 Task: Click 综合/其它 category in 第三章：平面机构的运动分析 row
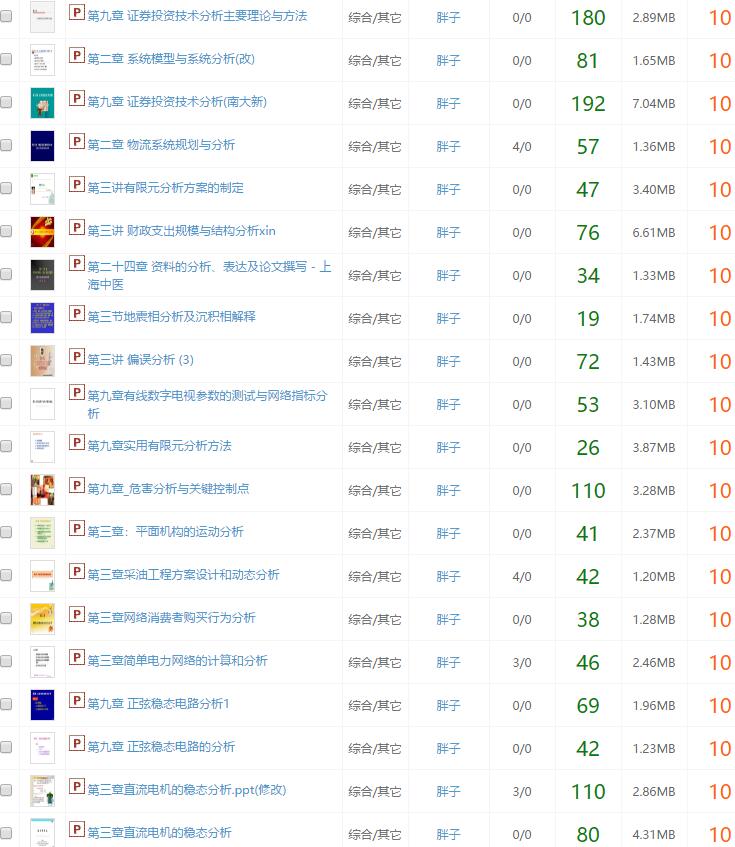374,534
